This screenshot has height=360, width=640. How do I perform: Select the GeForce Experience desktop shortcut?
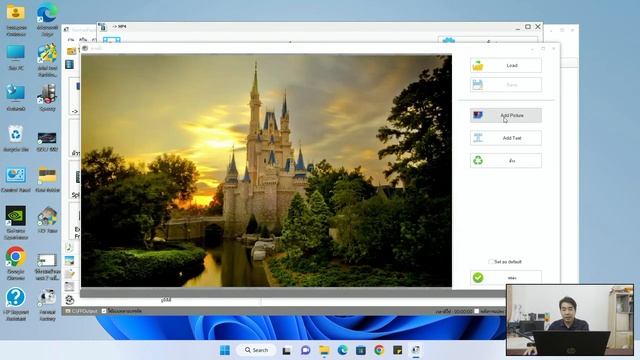pos(16,222)
